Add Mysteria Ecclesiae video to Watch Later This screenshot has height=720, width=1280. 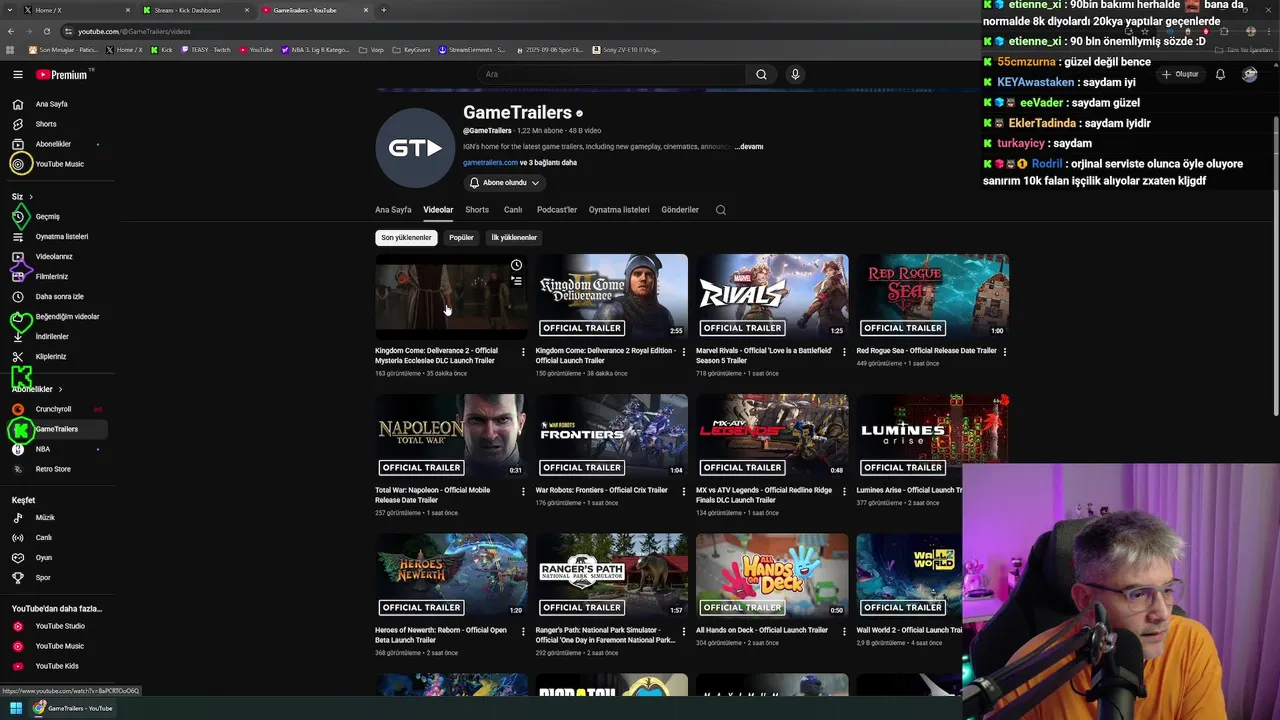516,265
